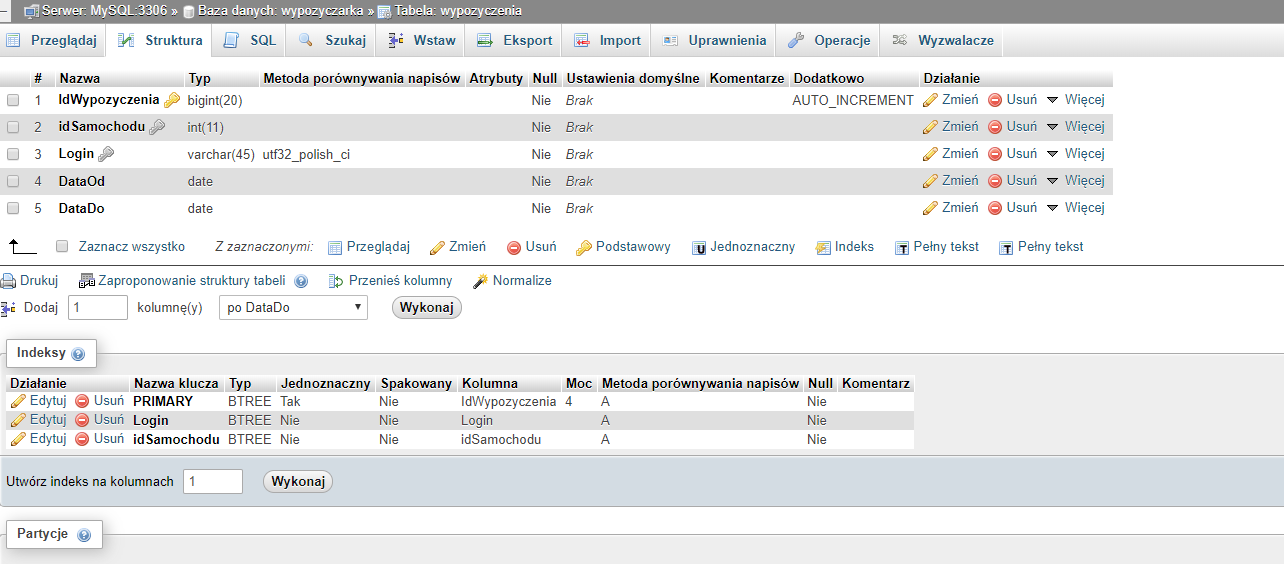Check the box for idSamochodu column
Image resolution: width=1284 pixels, height=564 pixels.
(13, 127)
